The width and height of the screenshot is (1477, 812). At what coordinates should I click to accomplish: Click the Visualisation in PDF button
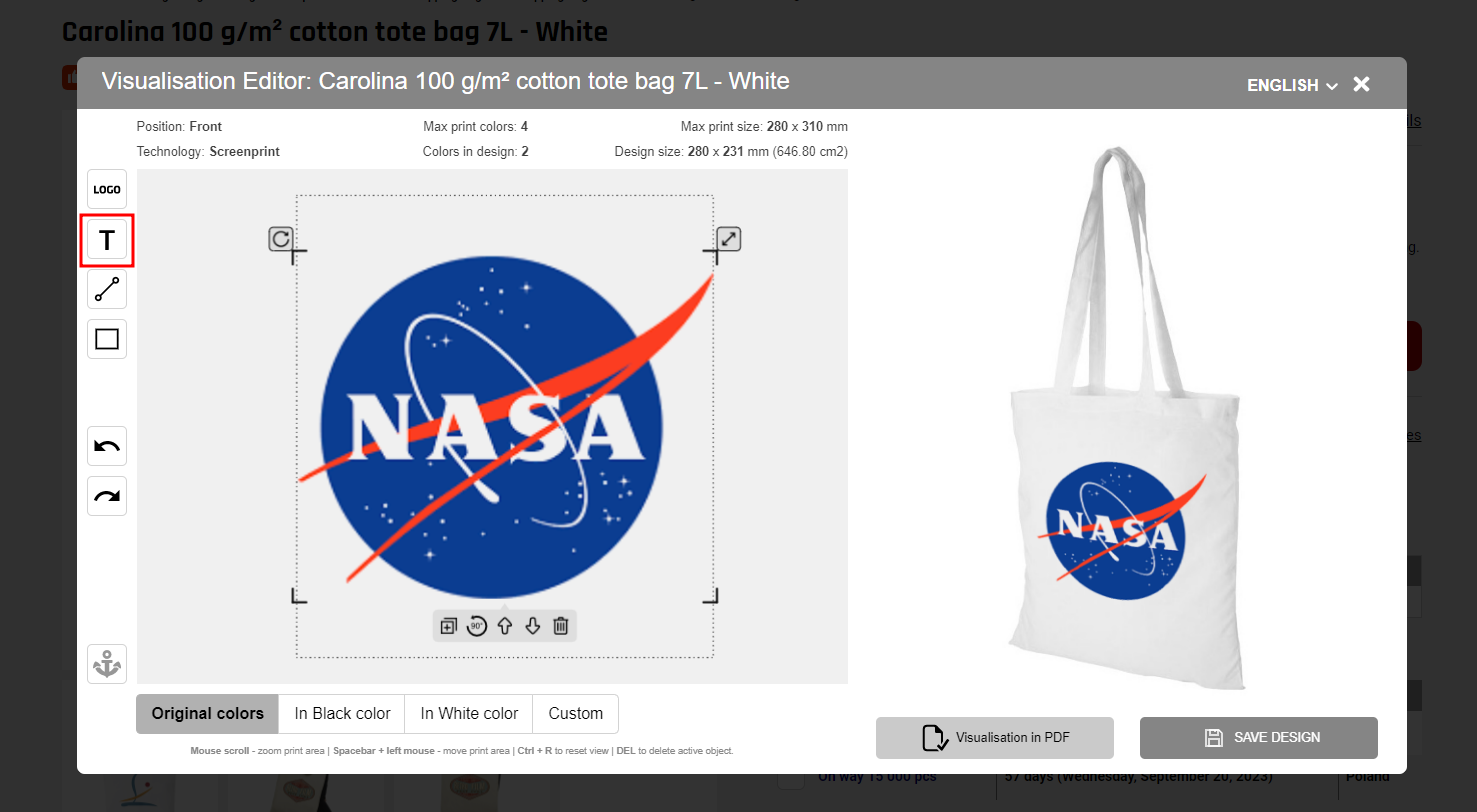(995, 738)
